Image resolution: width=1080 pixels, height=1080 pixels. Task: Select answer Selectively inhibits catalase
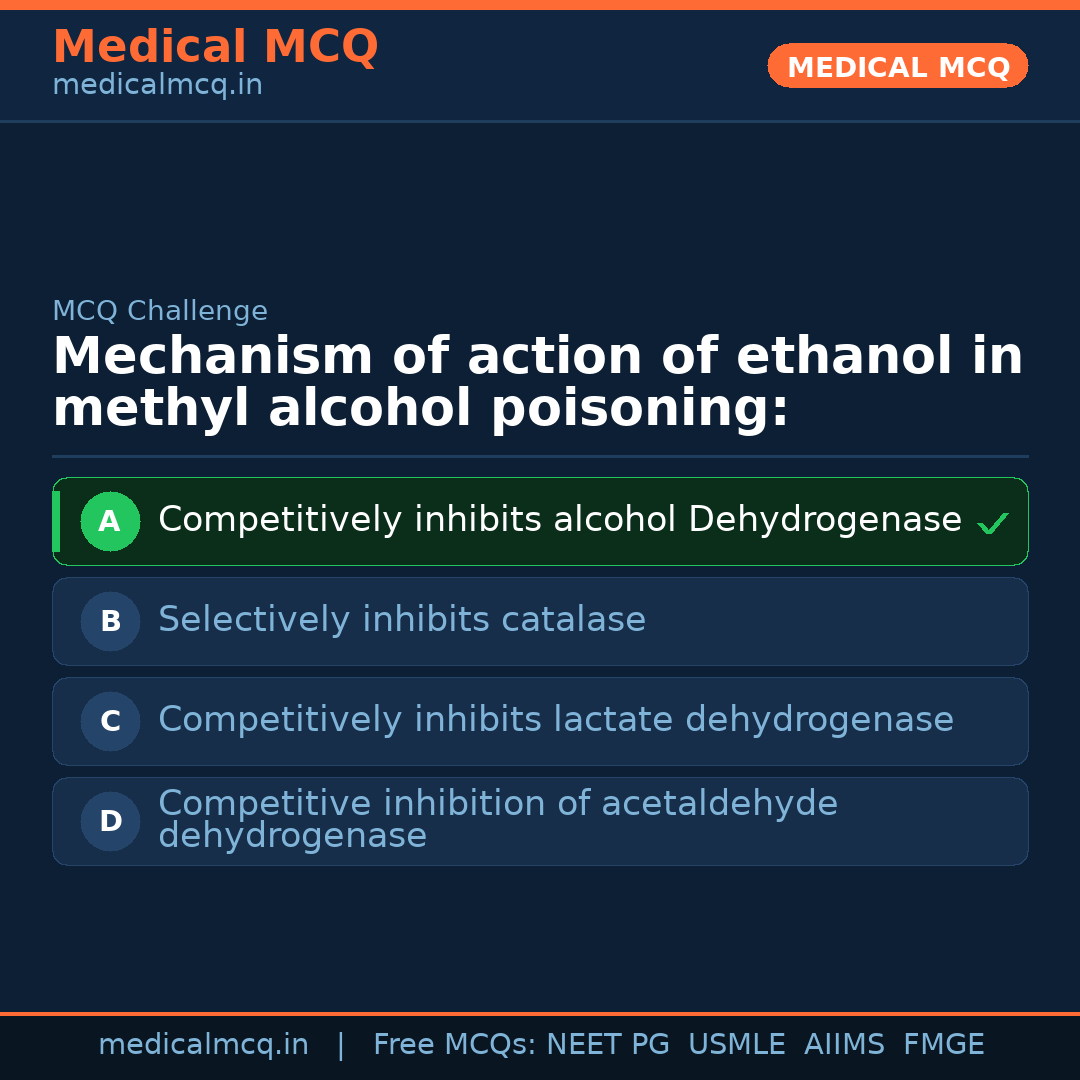tap(401, 620)
